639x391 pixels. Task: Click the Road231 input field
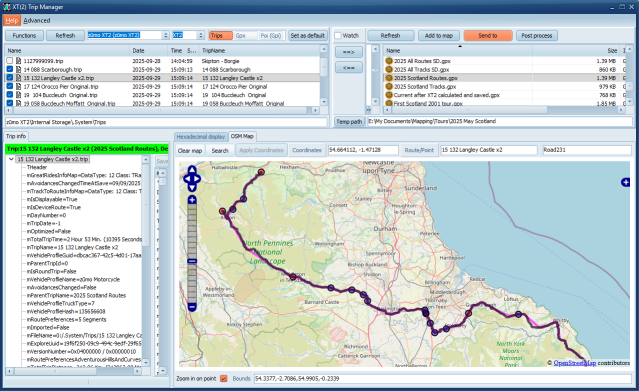coord(587,150)
